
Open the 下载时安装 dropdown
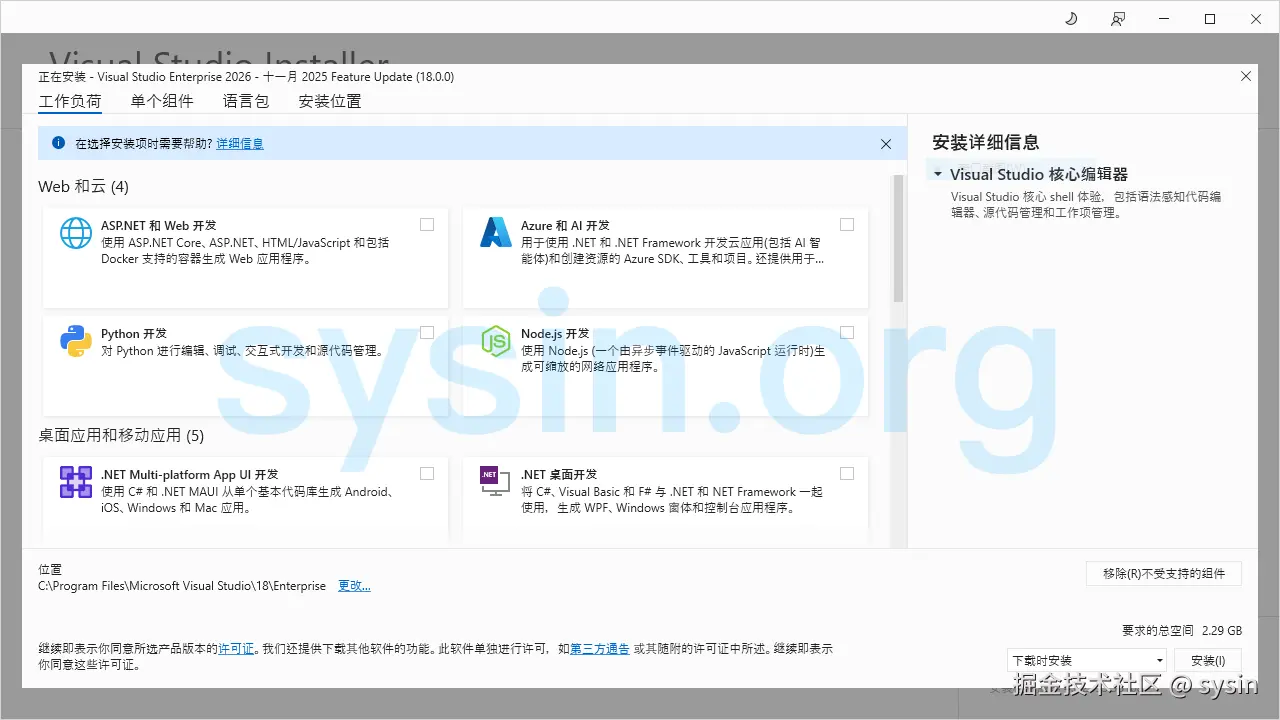[x=1087, y=661]
